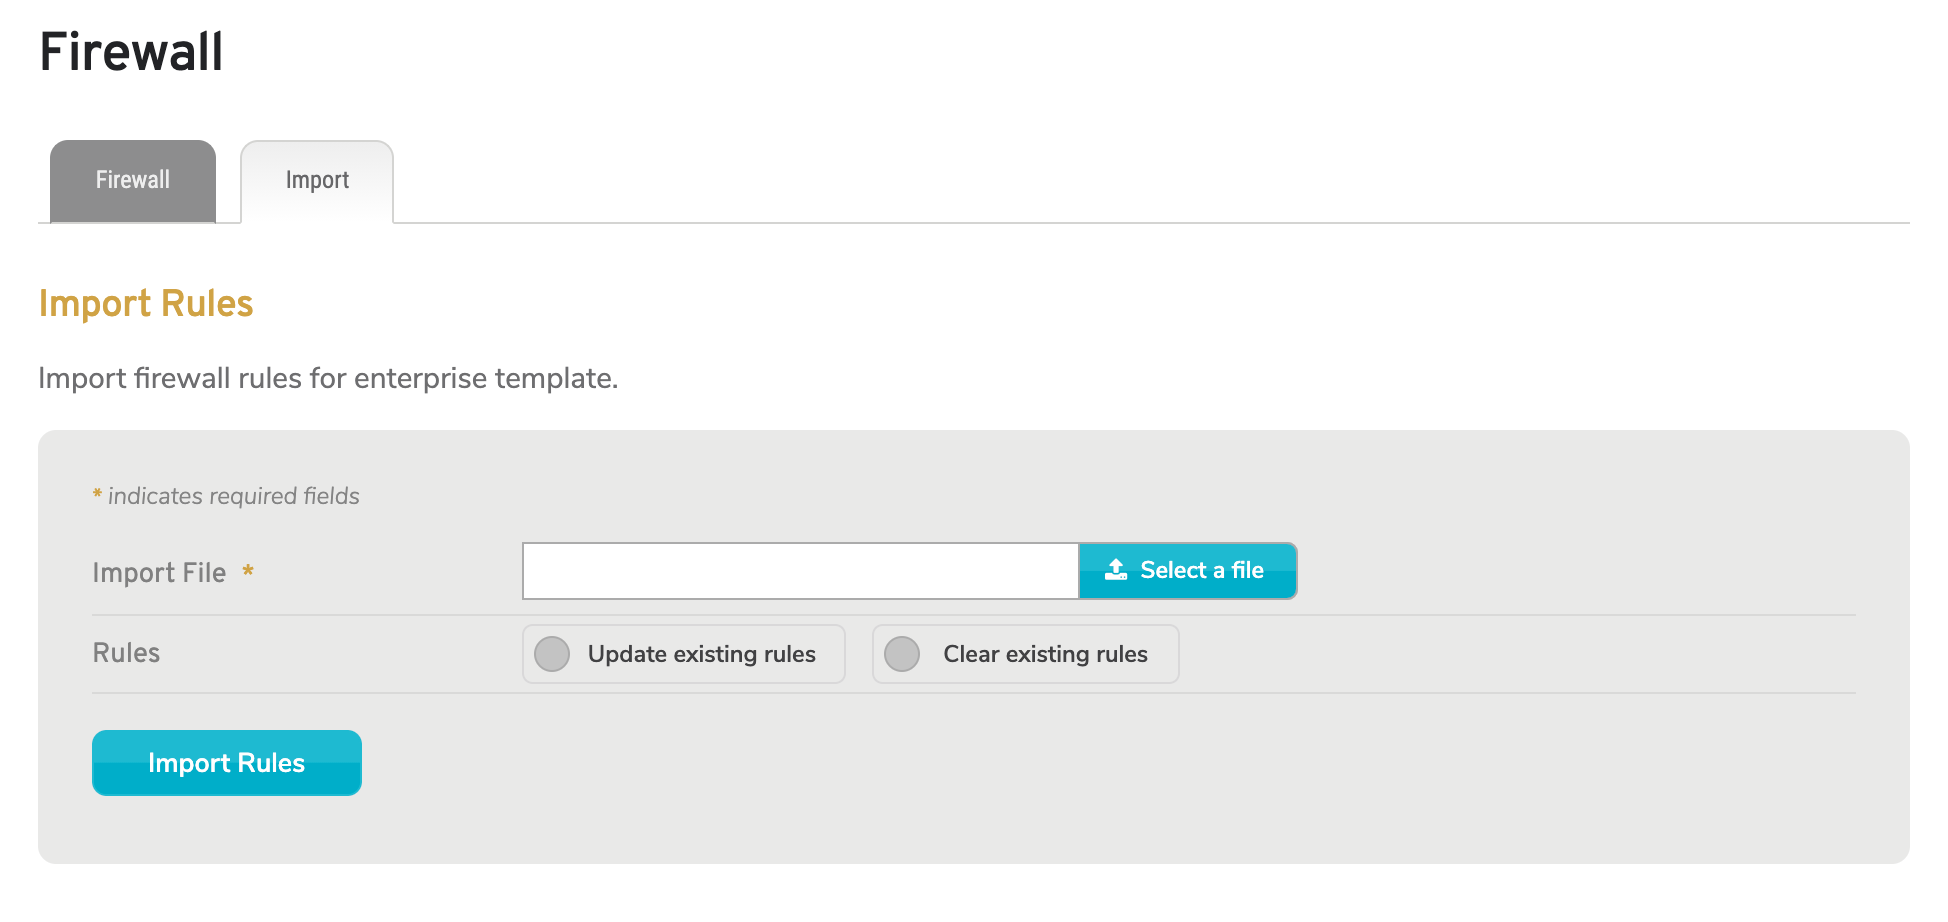Click the Import Rules heading
Image resolution: width=1948 pixels, height=922 pixels.
click(x=145, y=303)
